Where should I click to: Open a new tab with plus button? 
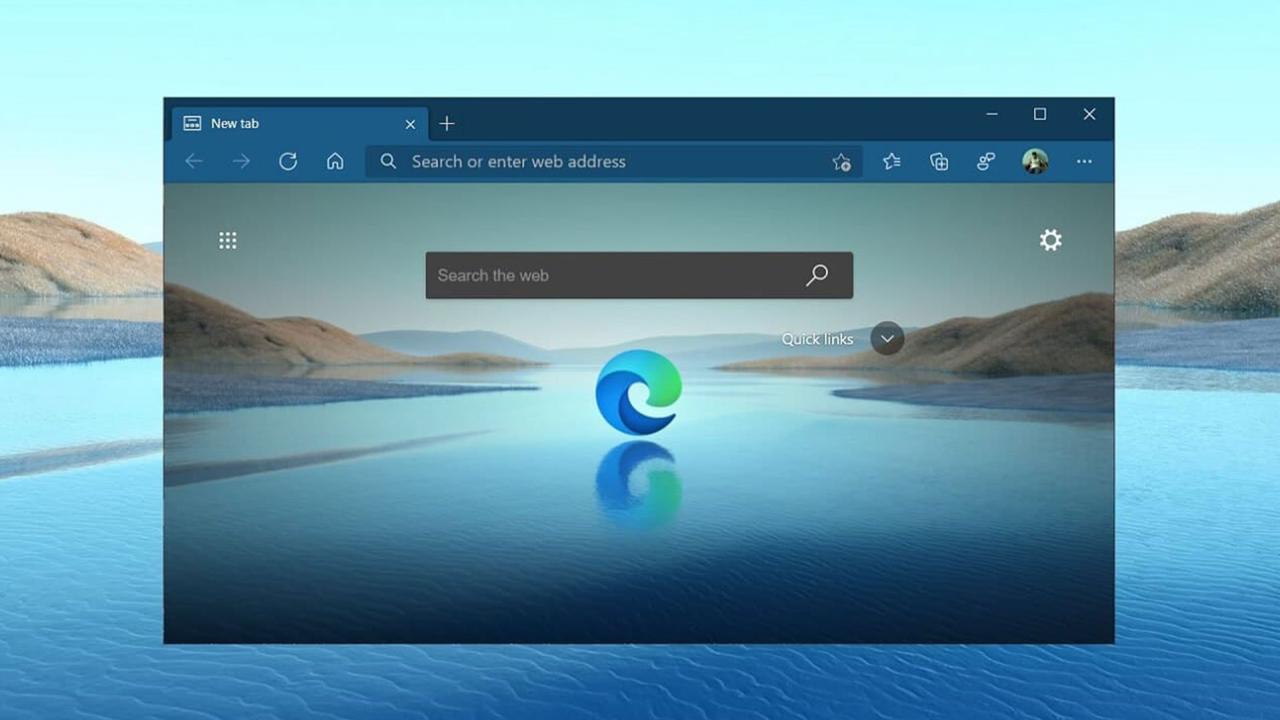(x=447, y=123)
